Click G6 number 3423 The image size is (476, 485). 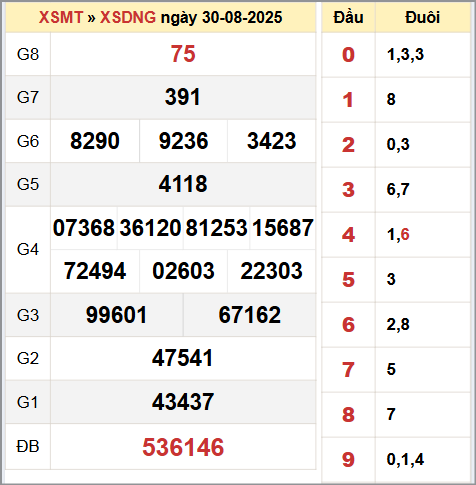point(272,141)
